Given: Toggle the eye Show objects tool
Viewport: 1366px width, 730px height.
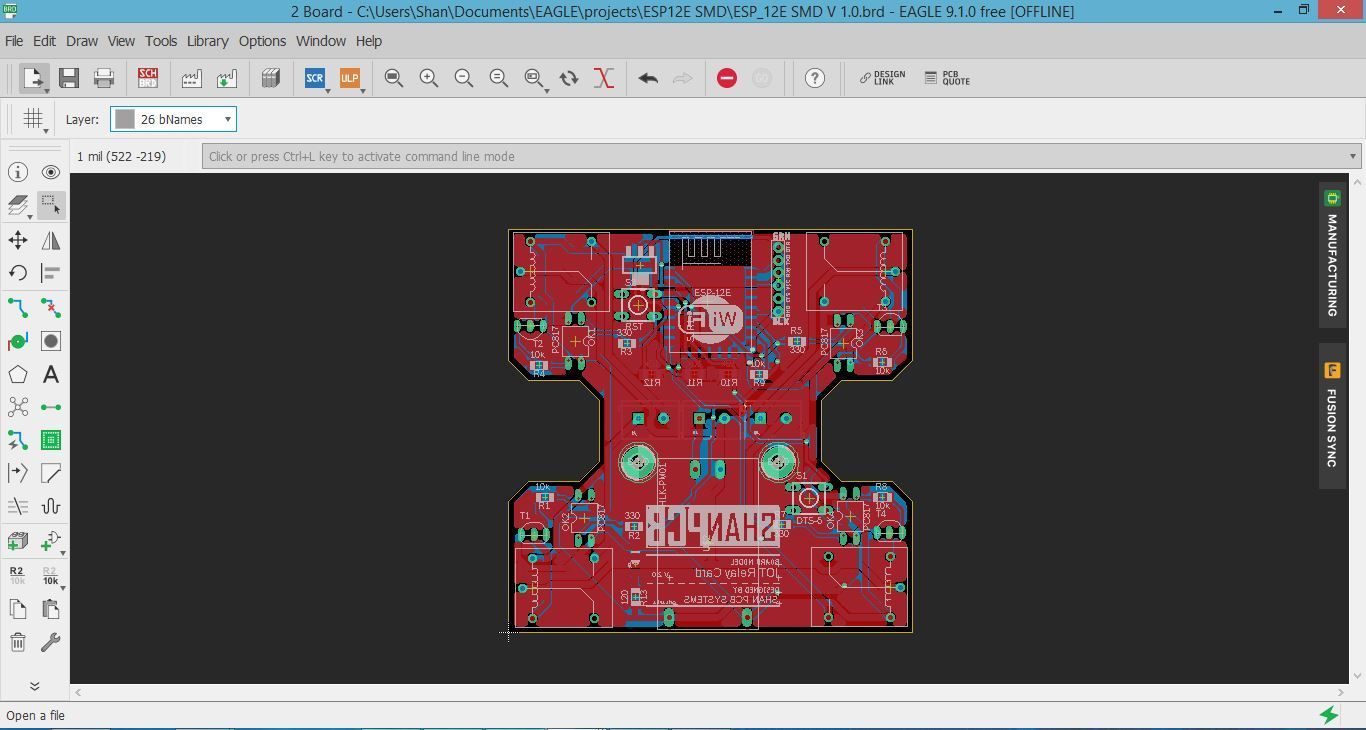Looking at the screenshot, I should pyautogui.click(x=51, y=172).
